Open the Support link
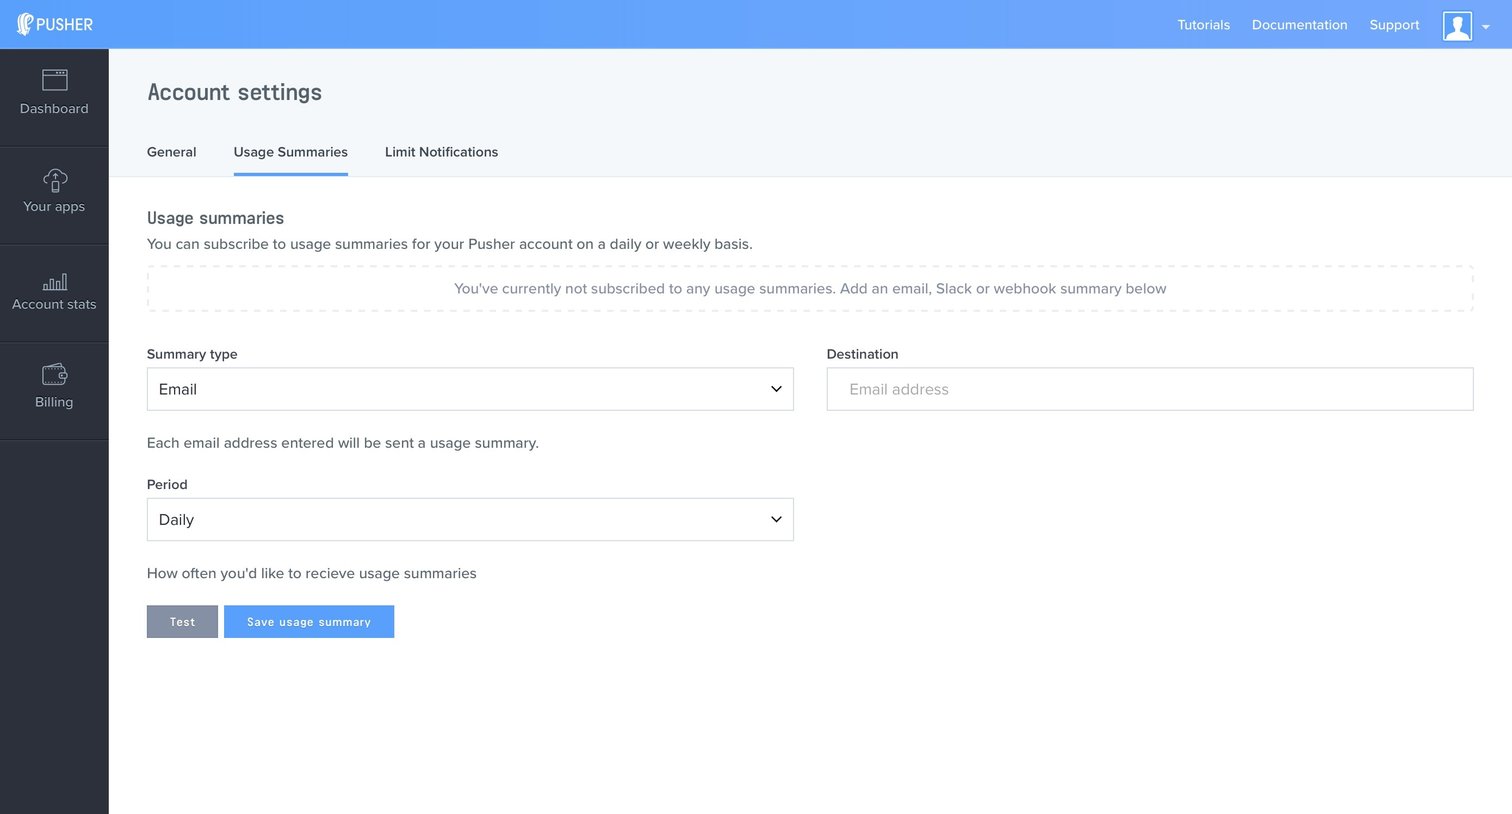The image size is (1512, 814). (1394, 25)
